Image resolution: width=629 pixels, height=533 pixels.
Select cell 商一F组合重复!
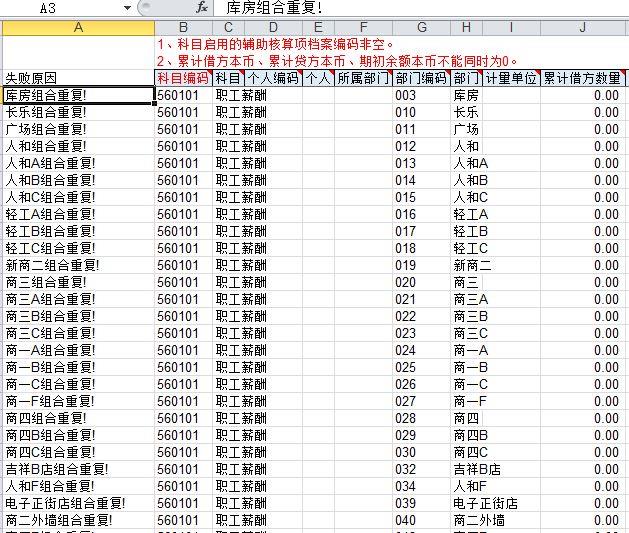pos(79,401)
